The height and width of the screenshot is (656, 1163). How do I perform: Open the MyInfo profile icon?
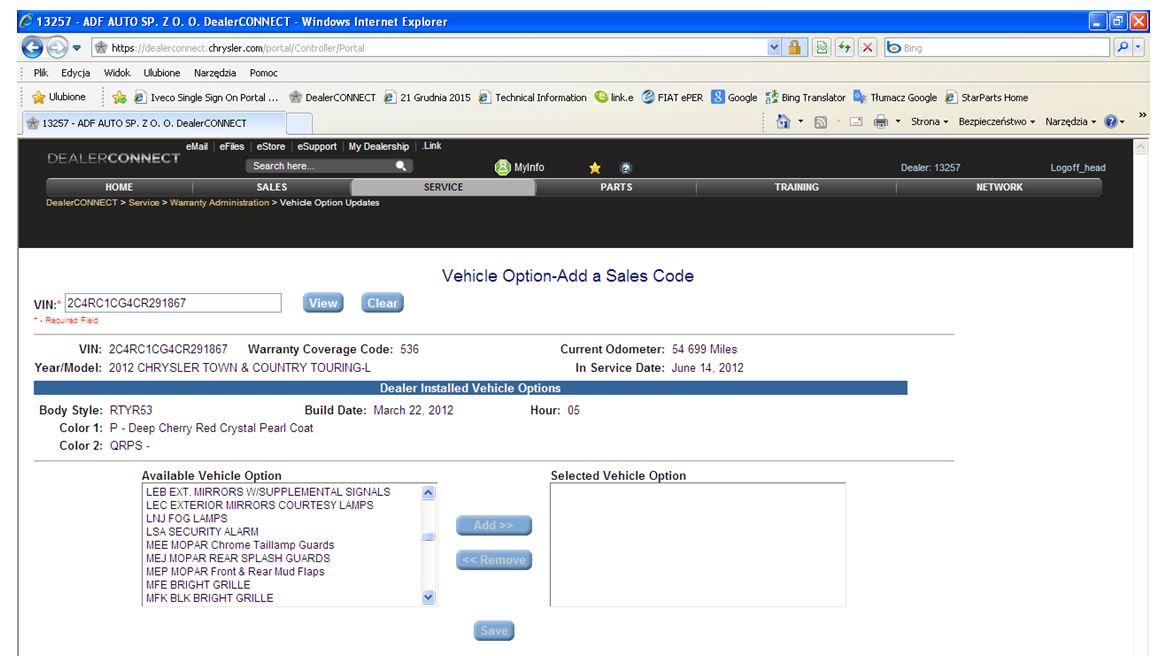tap(502, 168)
